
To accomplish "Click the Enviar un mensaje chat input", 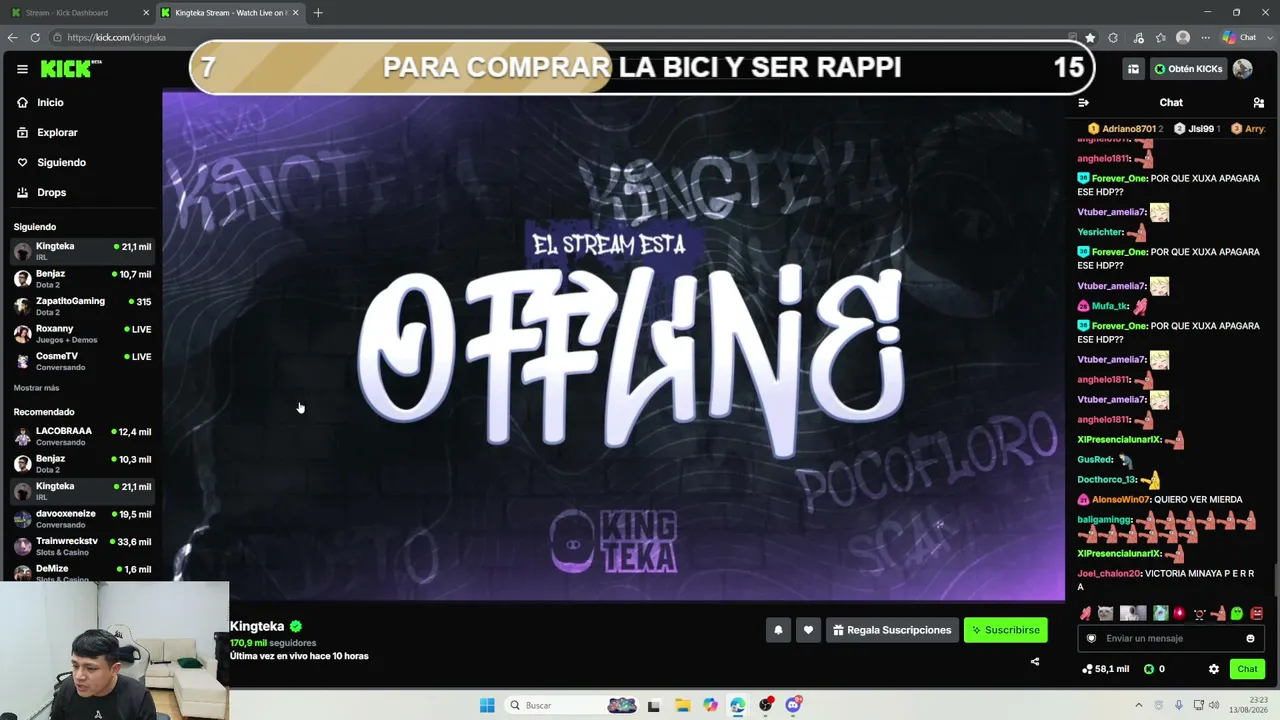I will pos(1171,639).
